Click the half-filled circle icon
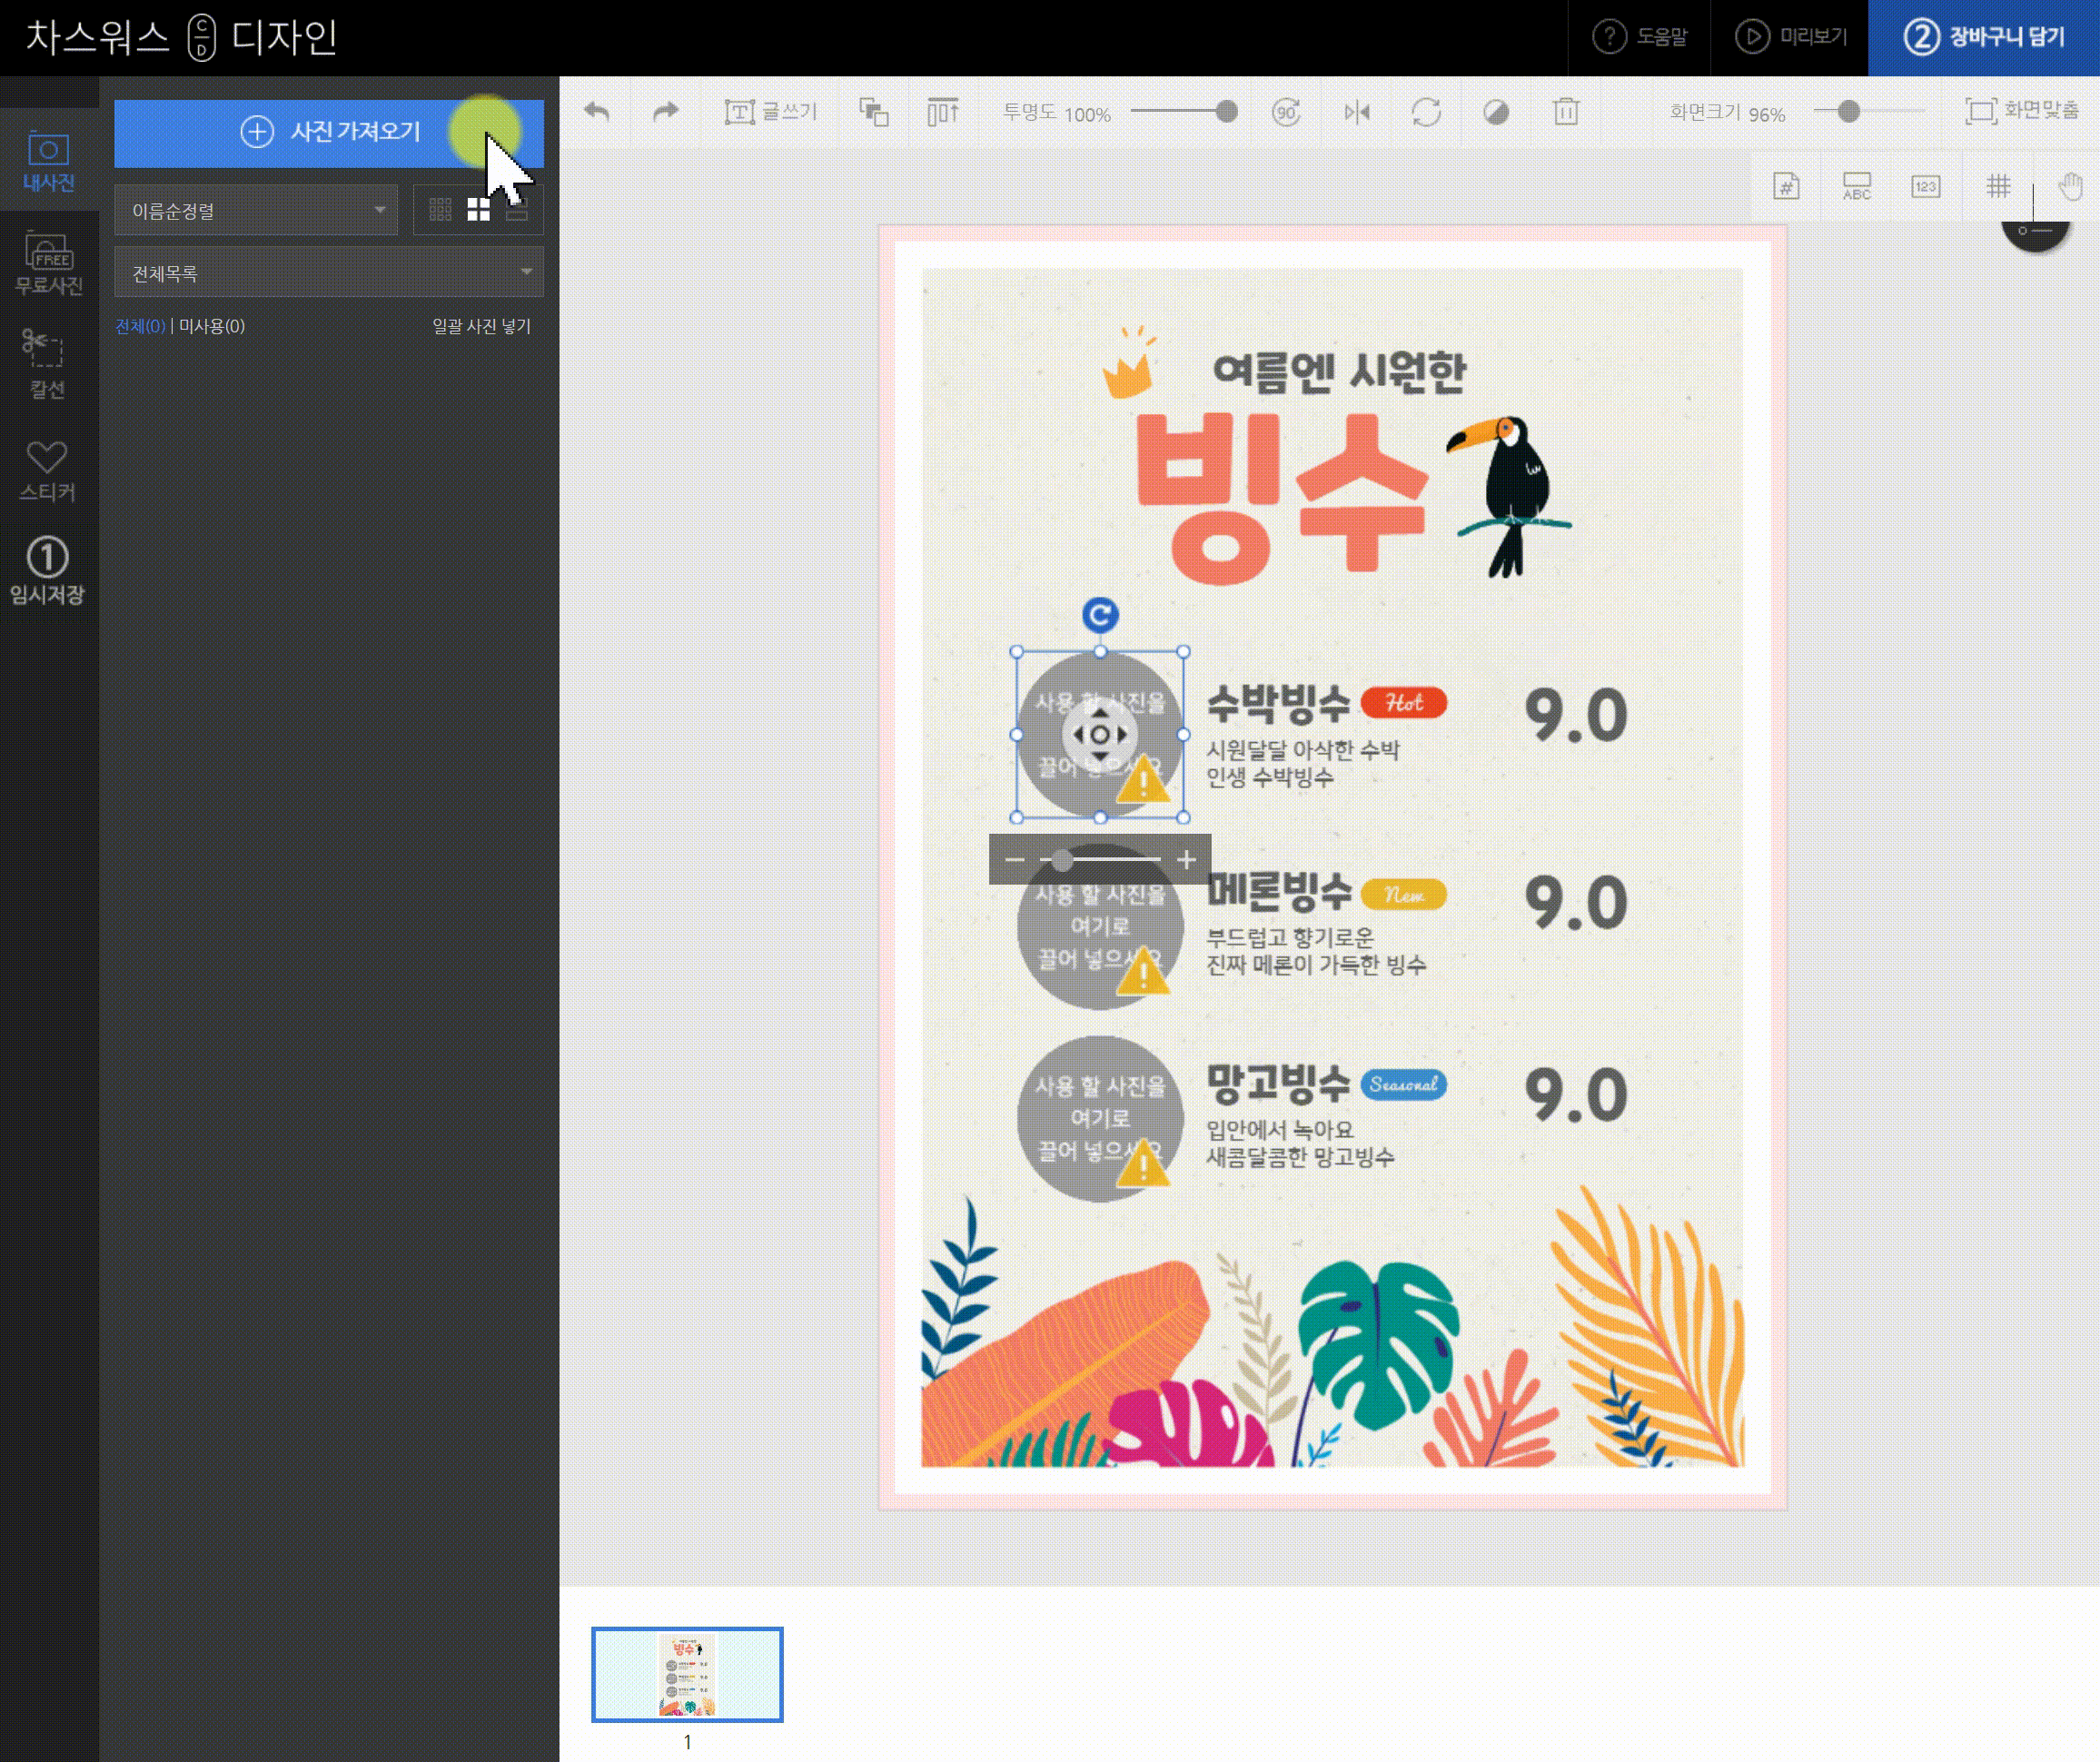Viewport: 2100px width, 1762px height. (x=1496, y=112)
